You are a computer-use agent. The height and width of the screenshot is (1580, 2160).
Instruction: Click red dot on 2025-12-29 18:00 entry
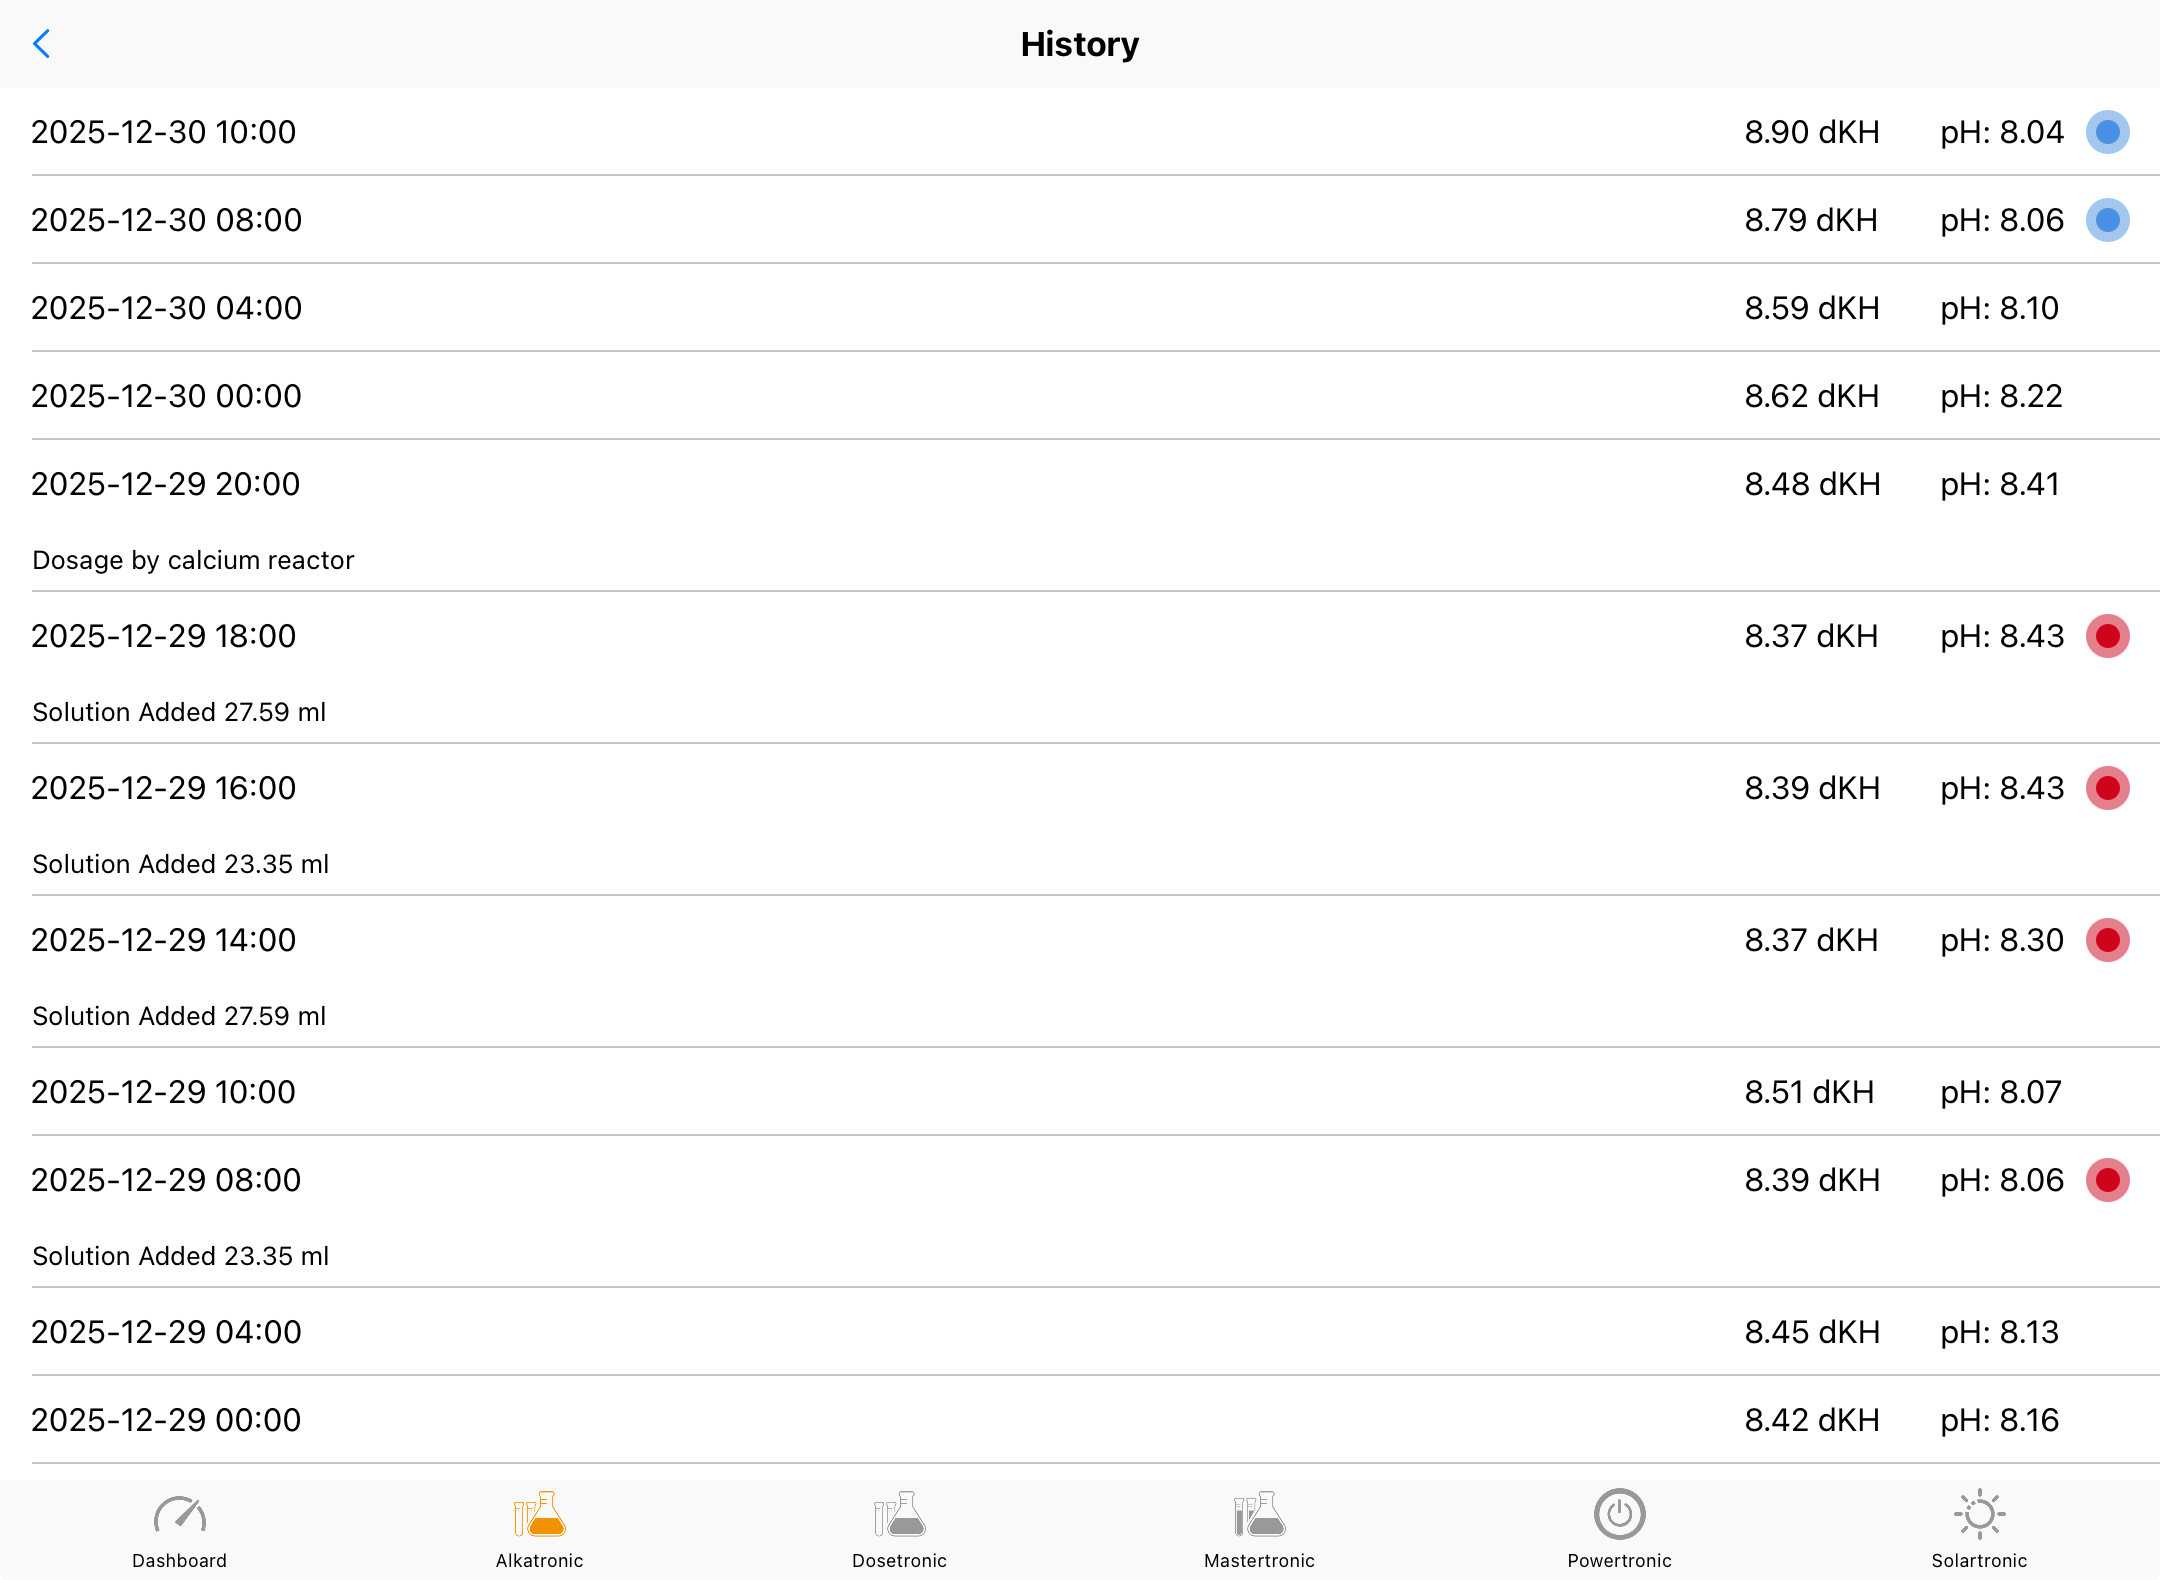coord(2108,636)
